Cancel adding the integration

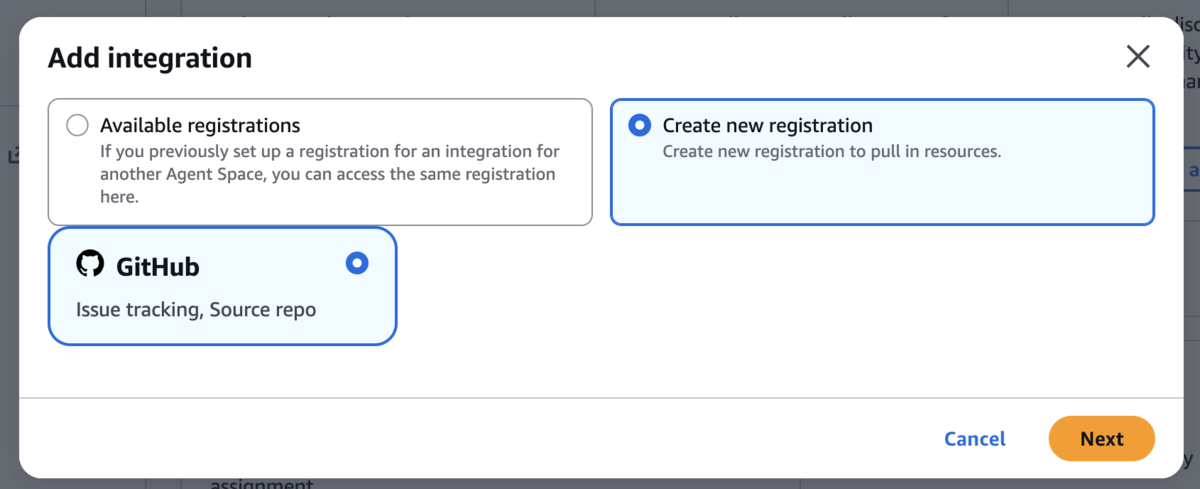[x=975, y=439]
